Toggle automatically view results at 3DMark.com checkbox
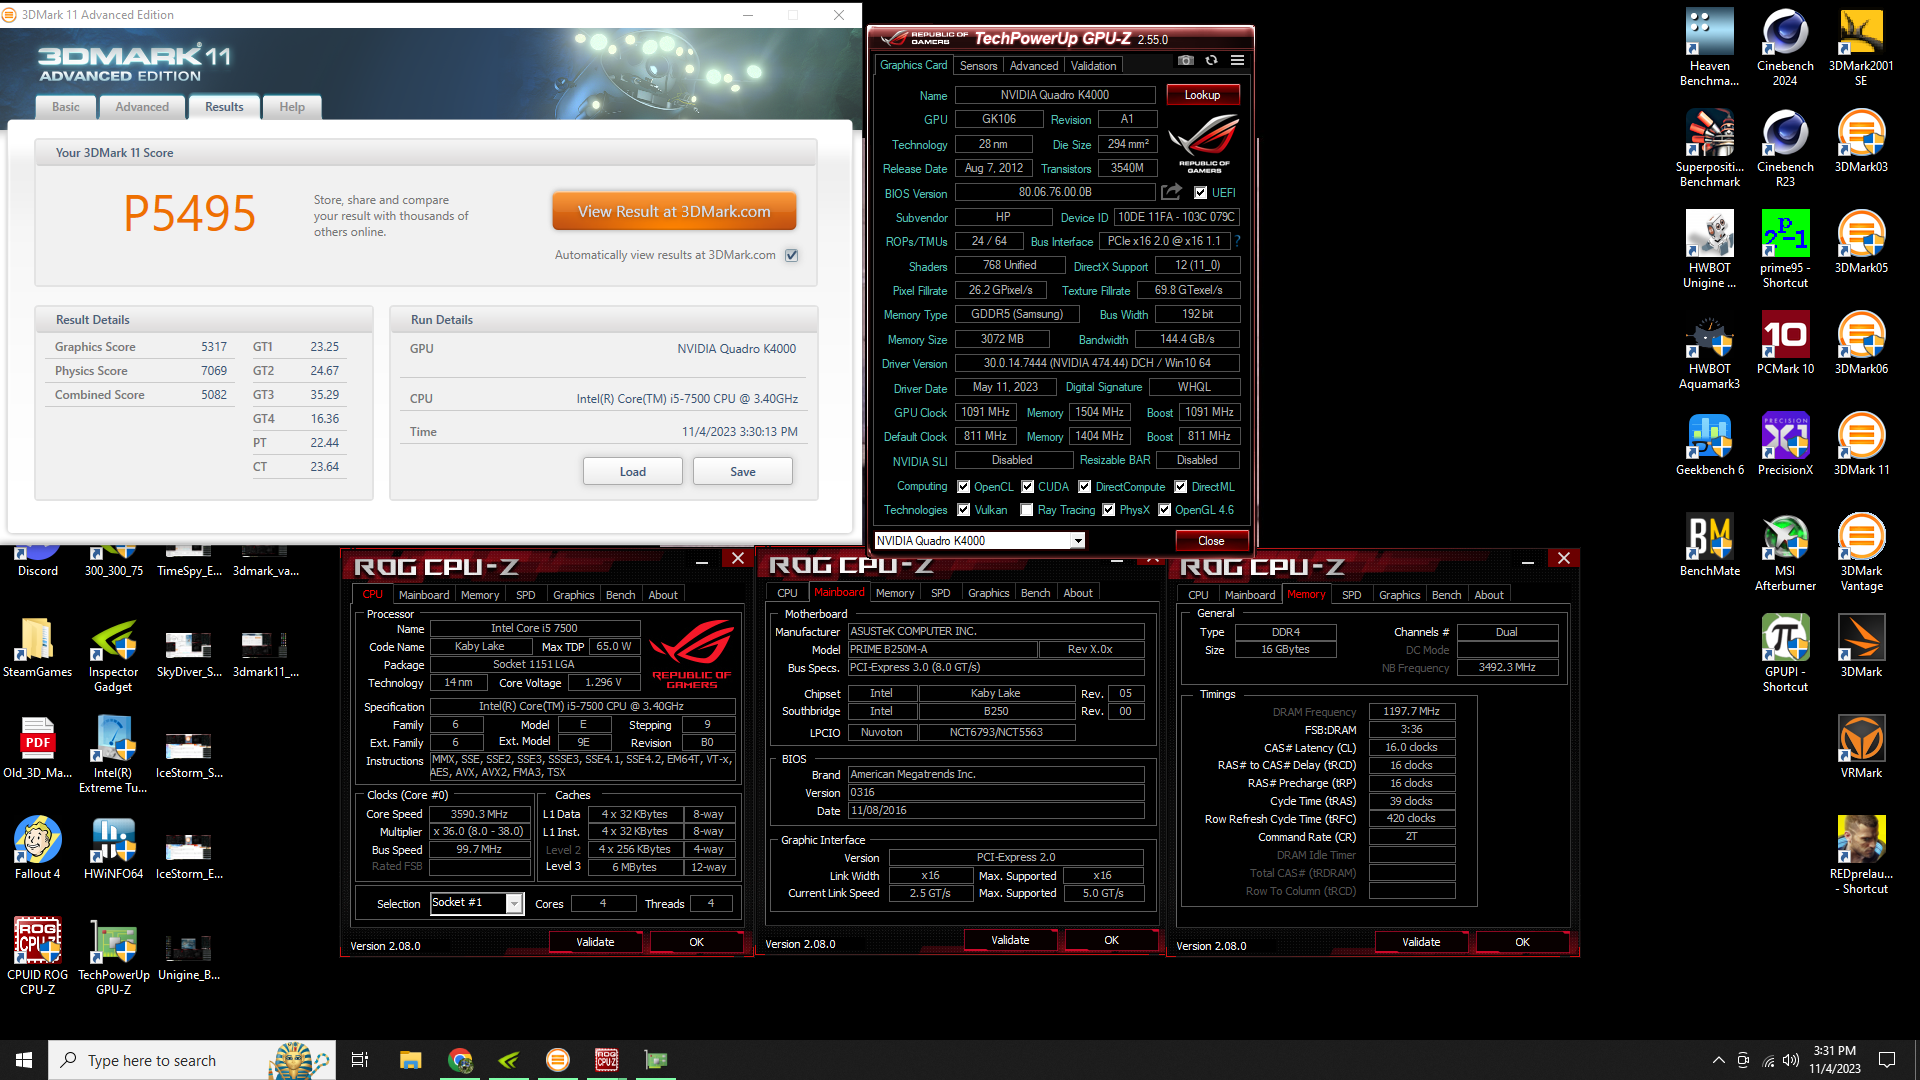Screen dimensions: 1920x1080 point(791,255)
